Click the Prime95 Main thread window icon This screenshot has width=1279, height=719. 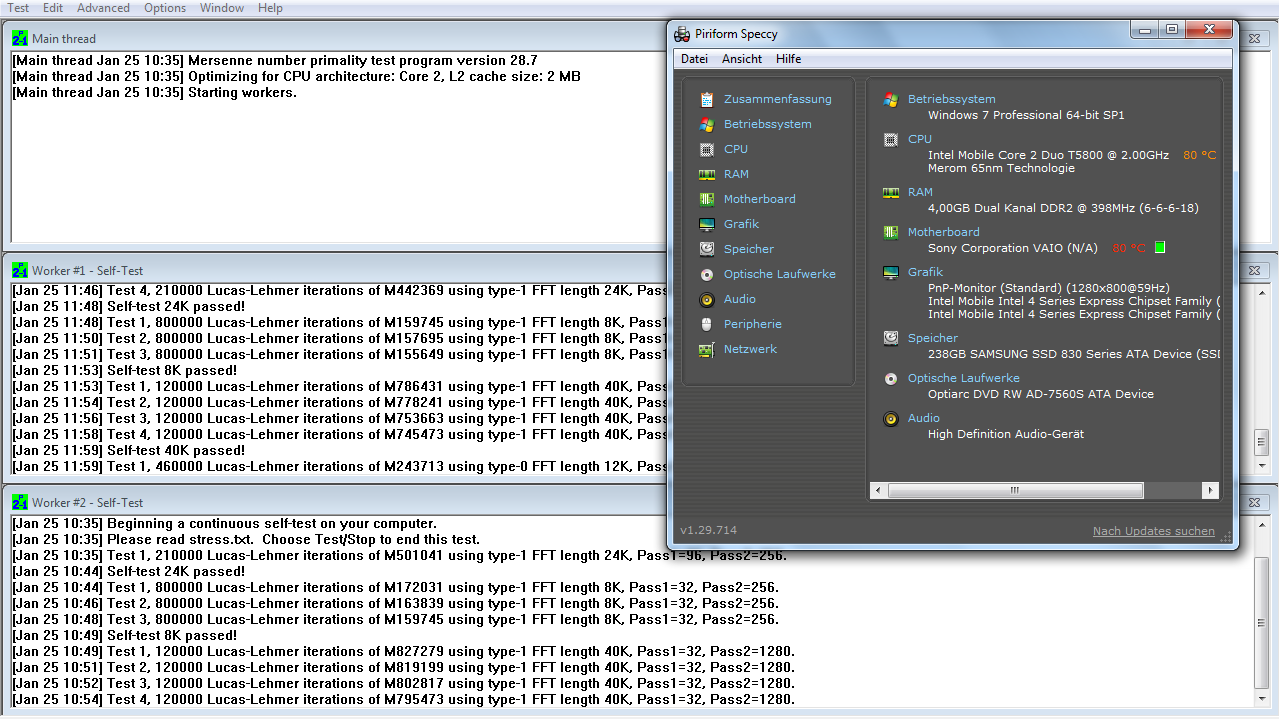click(20, 38)
